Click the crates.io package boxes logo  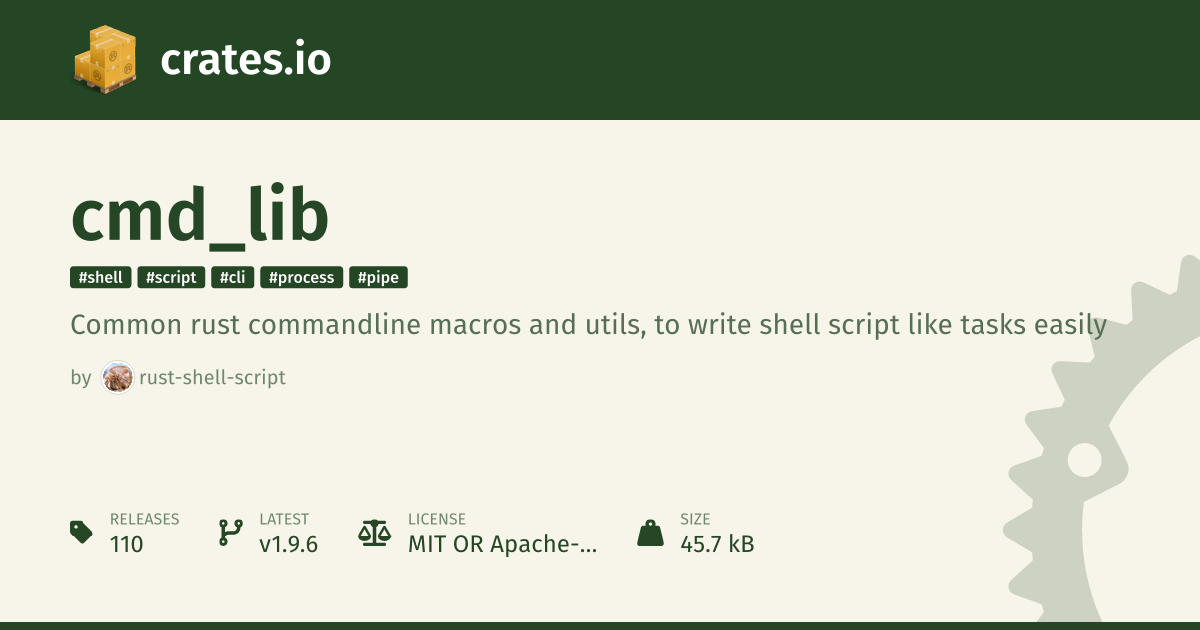click(104, 60)
